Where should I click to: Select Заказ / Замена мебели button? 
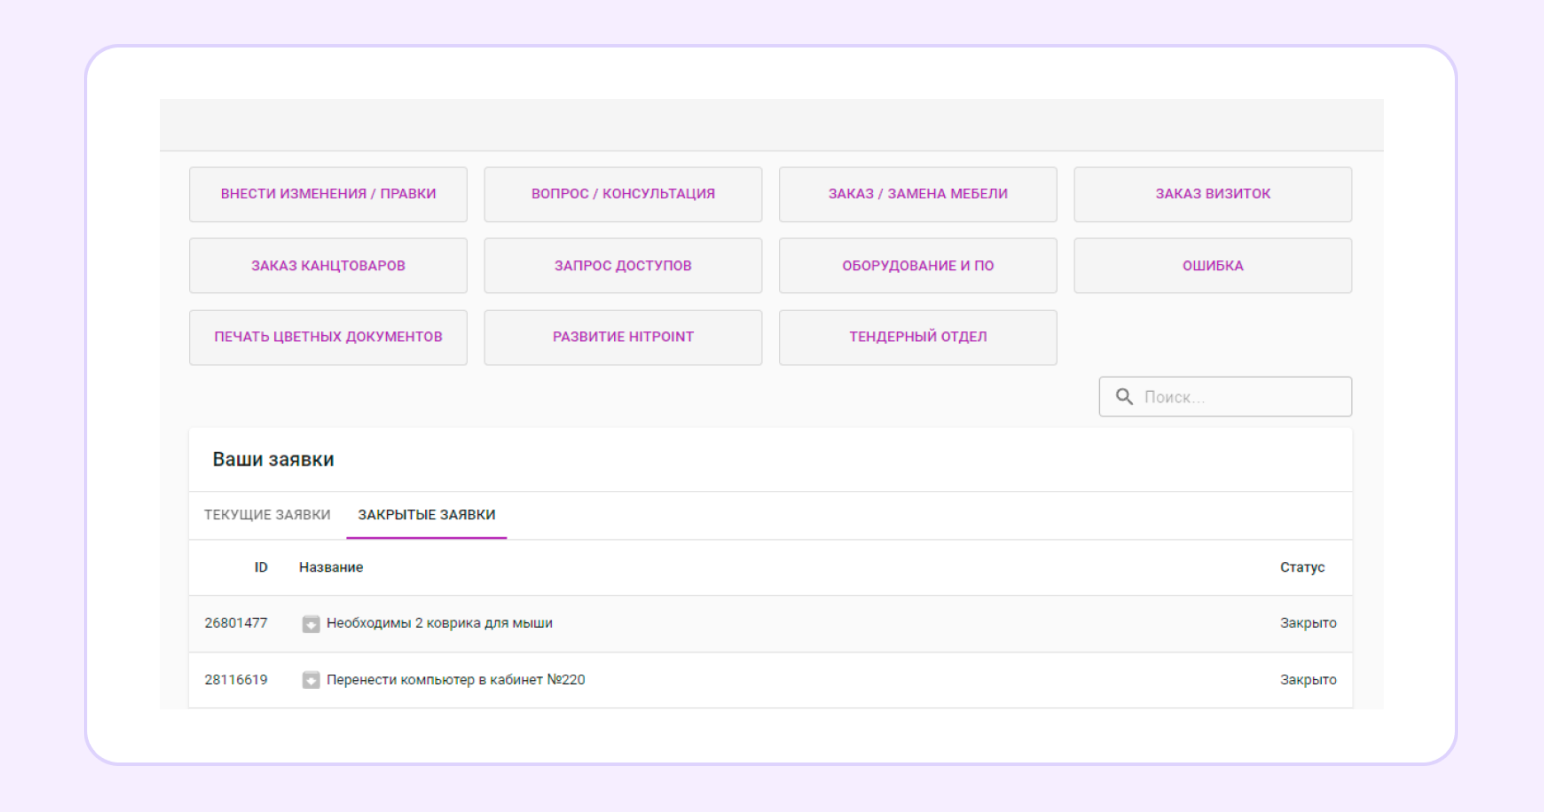click(x=917, y=194)
